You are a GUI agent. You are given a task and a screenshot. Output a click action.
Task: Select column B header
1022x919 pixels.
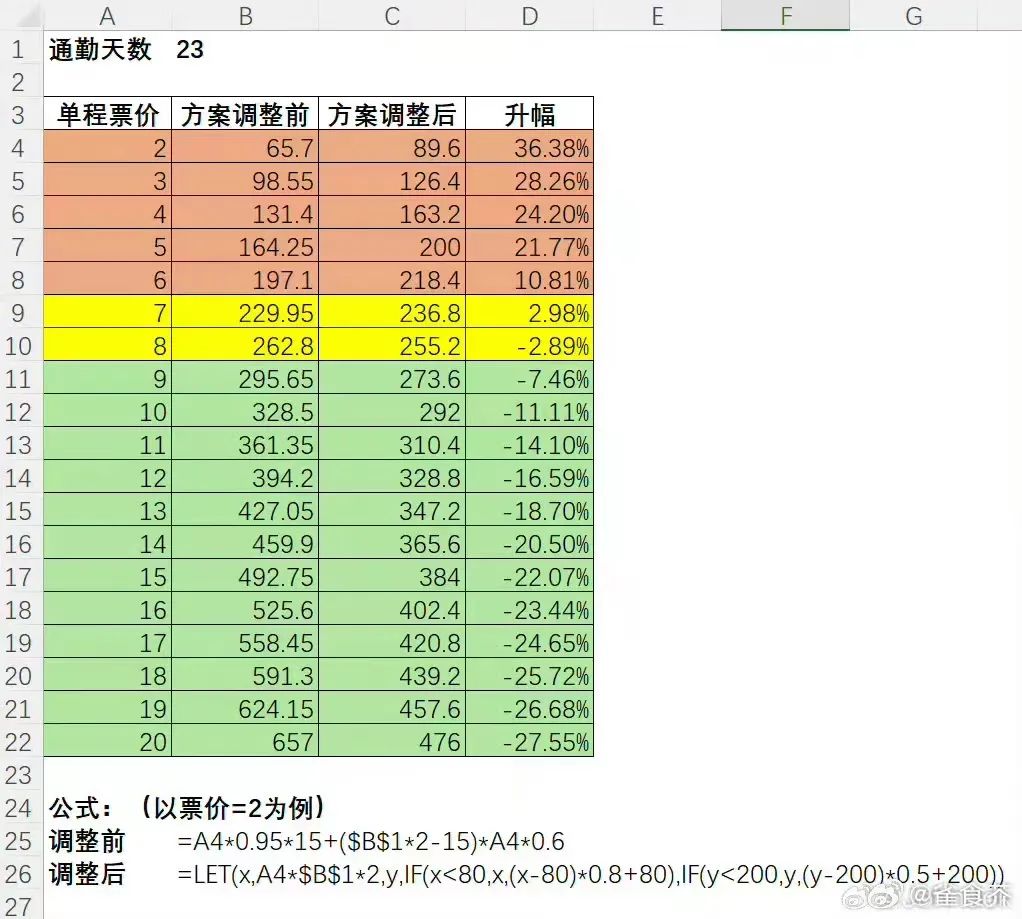click(x=245, y=15)
